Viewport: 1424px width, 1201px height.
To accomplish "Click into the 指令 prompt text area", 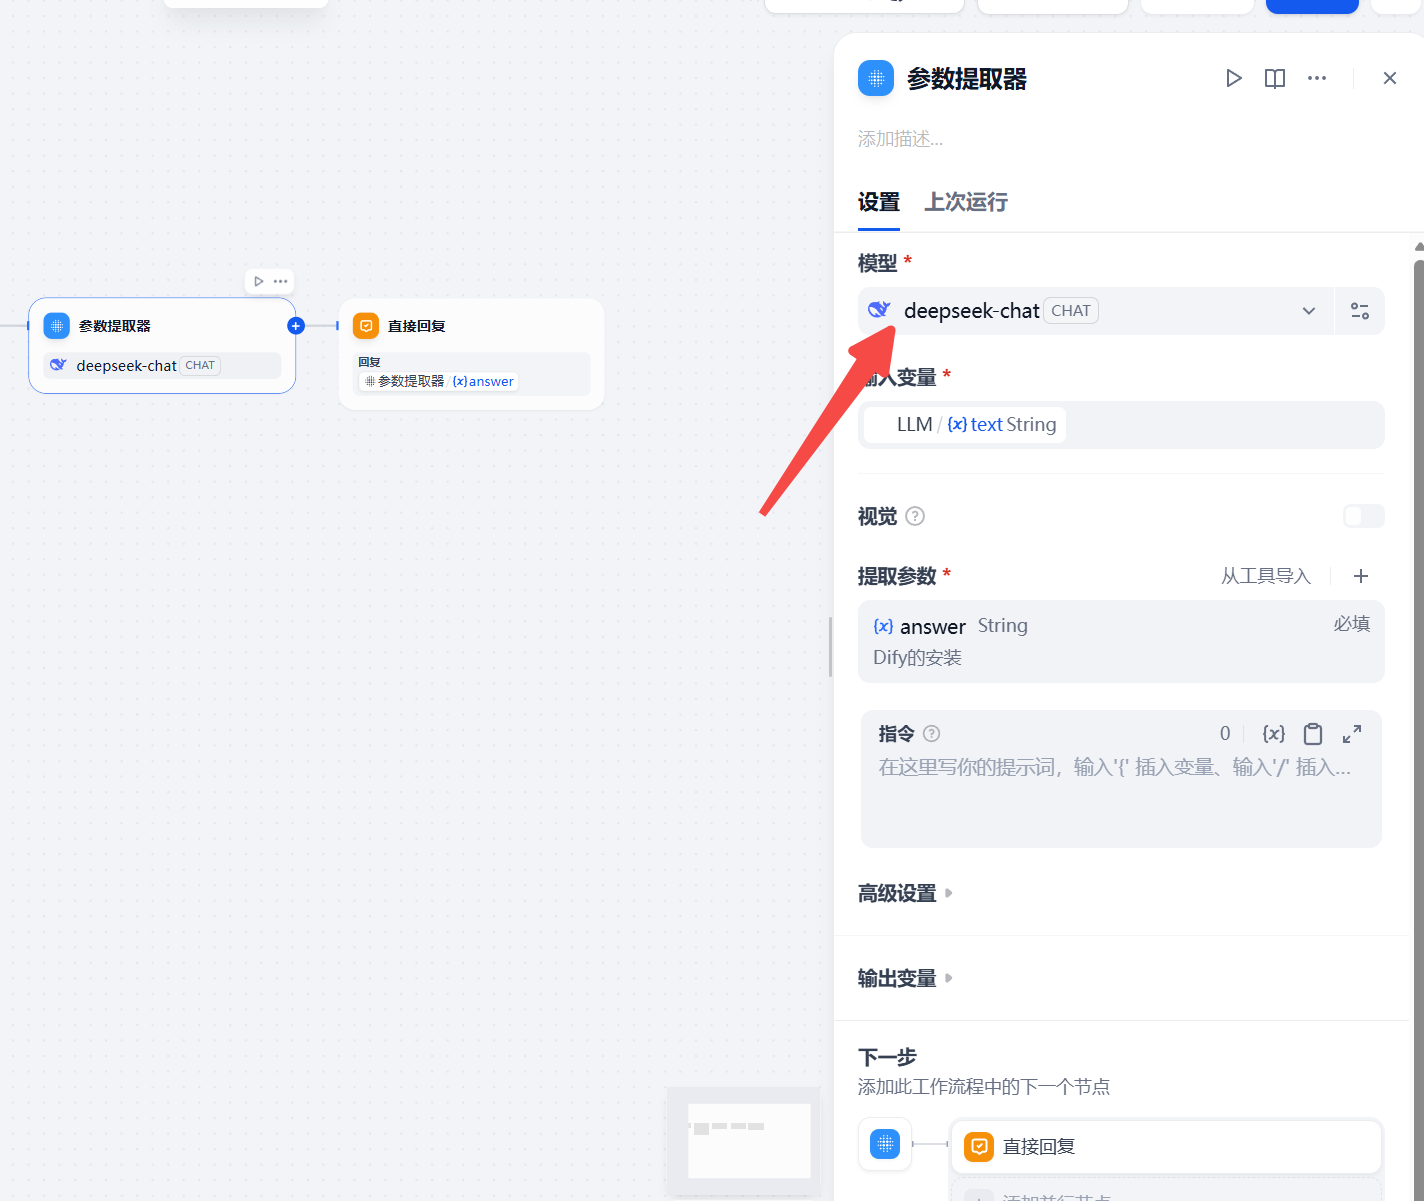I will (x=1120, y=799).
